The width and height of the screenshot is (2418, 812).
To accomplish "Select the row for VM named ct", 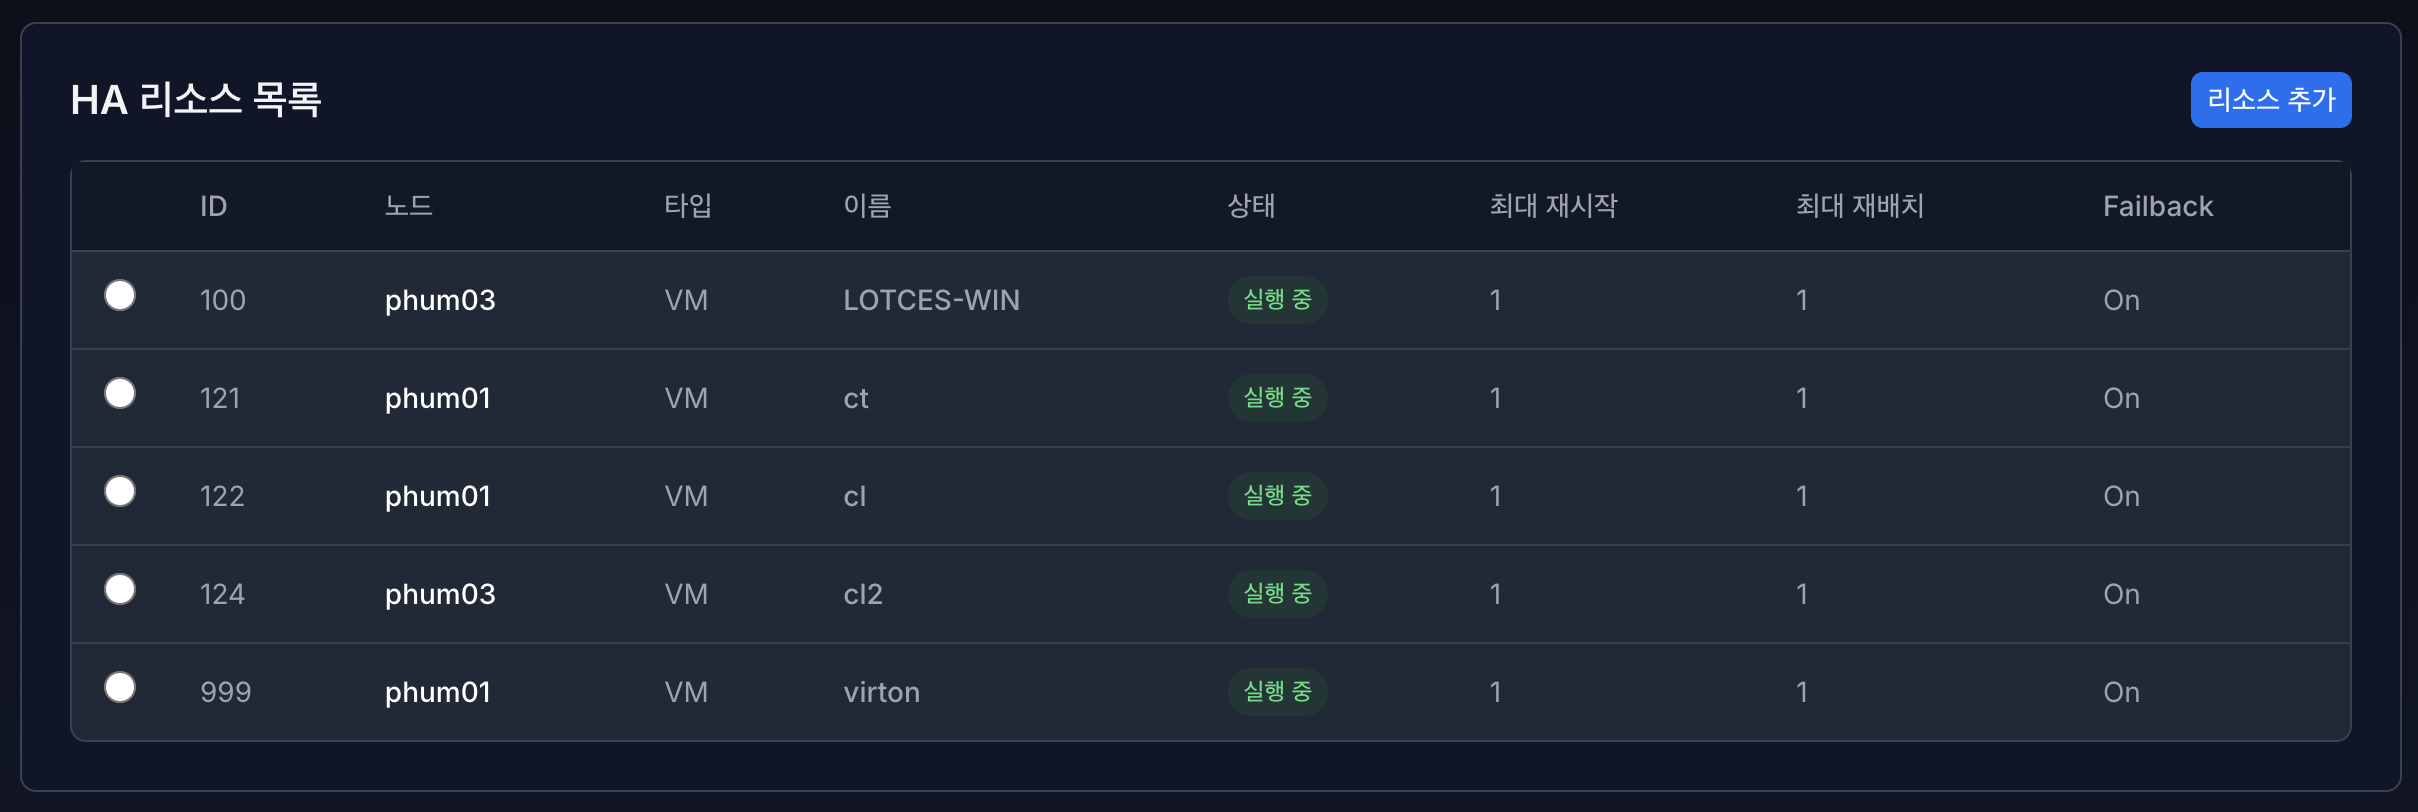I will coord(856,397).
